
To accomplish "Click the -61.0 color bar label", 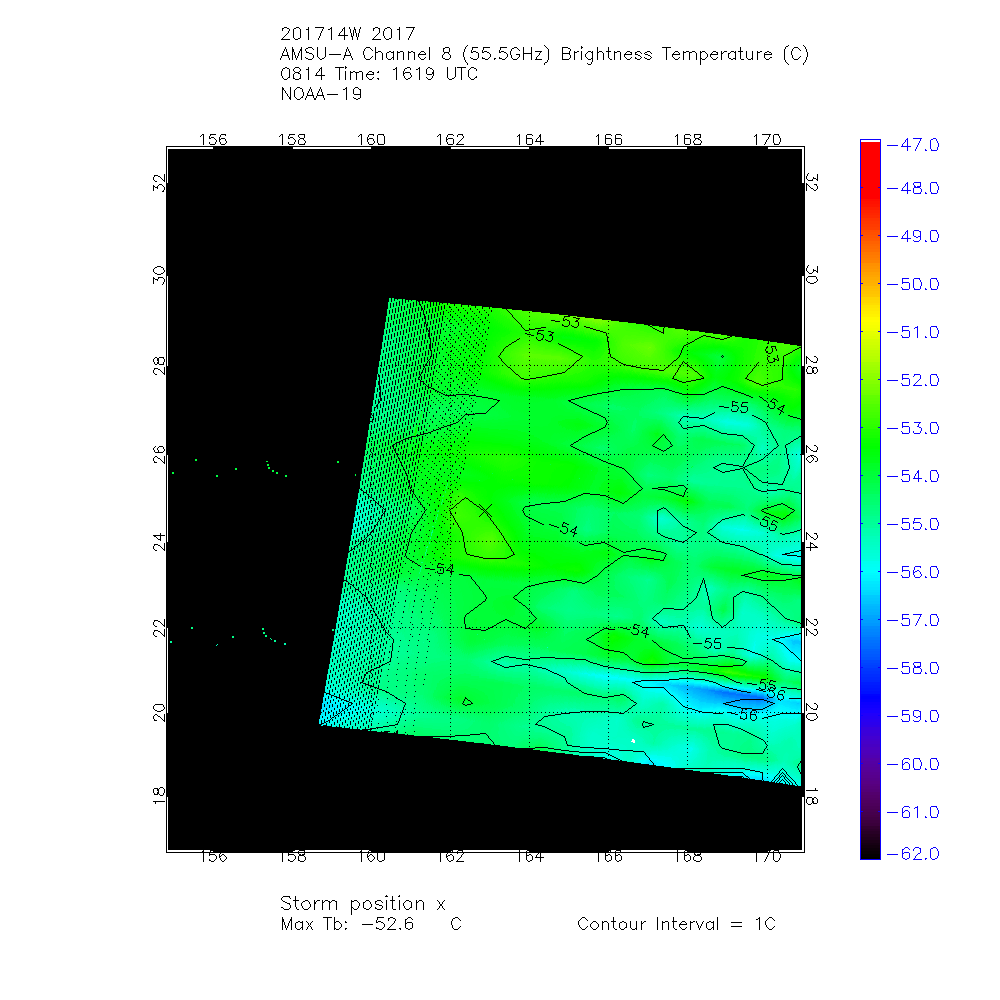I will point(913,812).
